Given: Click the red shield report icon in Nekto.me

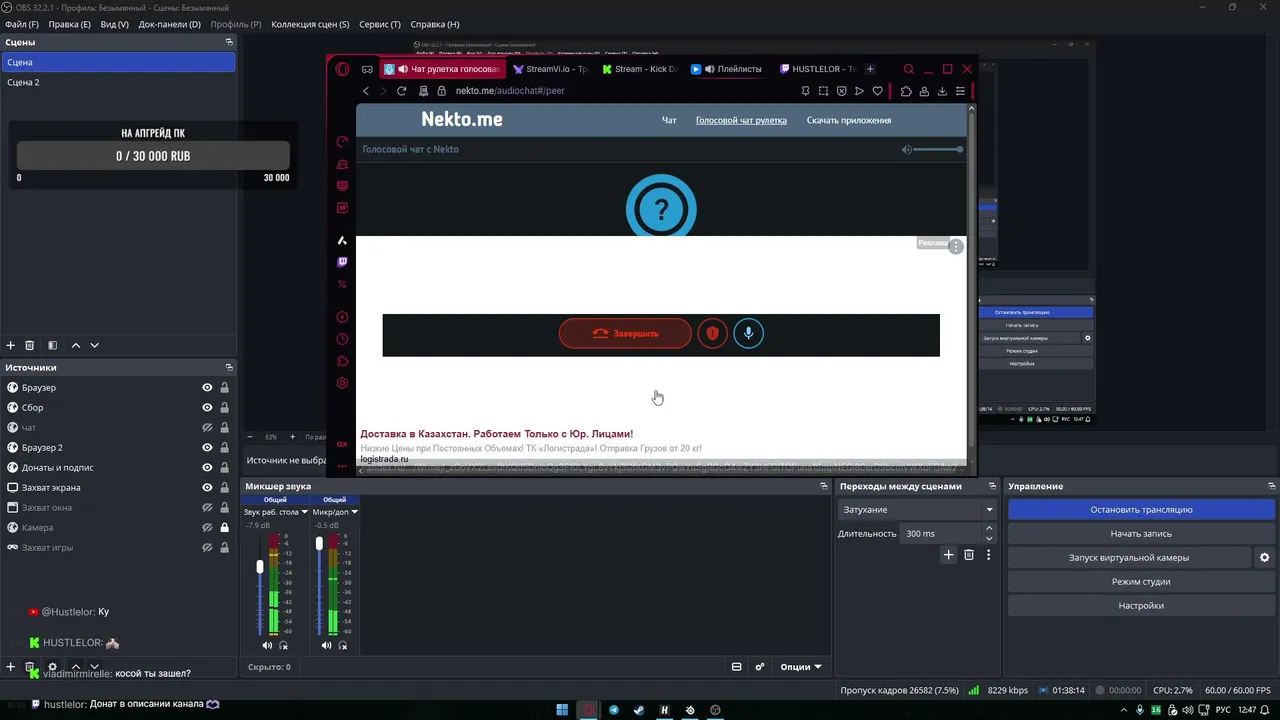Looking at the screenshot, I should click(712, 333).
